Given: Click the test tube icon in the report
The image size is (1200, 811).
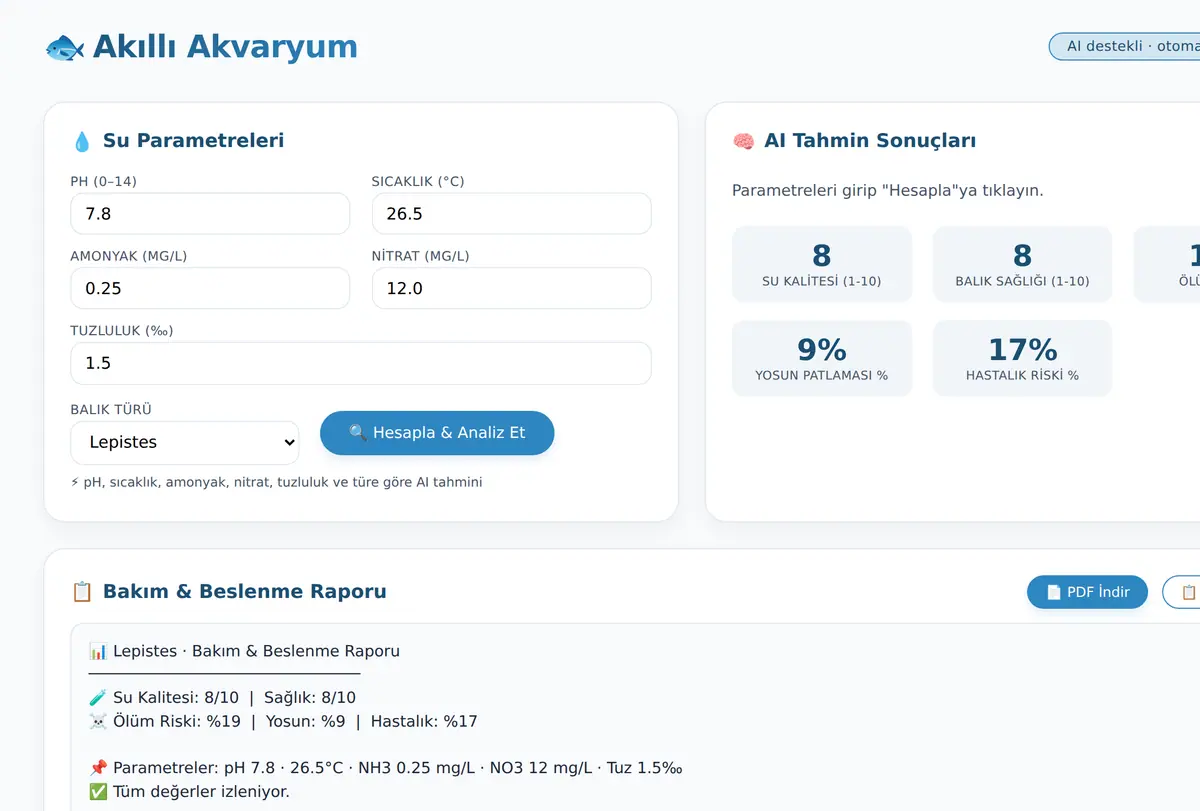Looking at the screenshot, I should click(x=98, y=698).
